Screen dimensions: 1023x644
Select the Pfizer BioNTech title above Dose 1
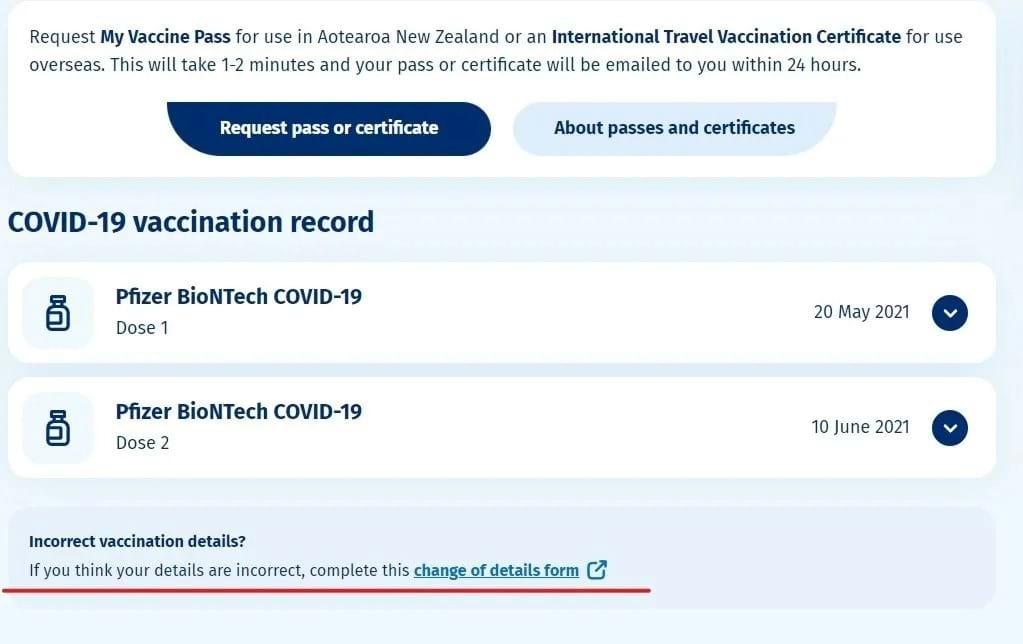pos(238,296)
